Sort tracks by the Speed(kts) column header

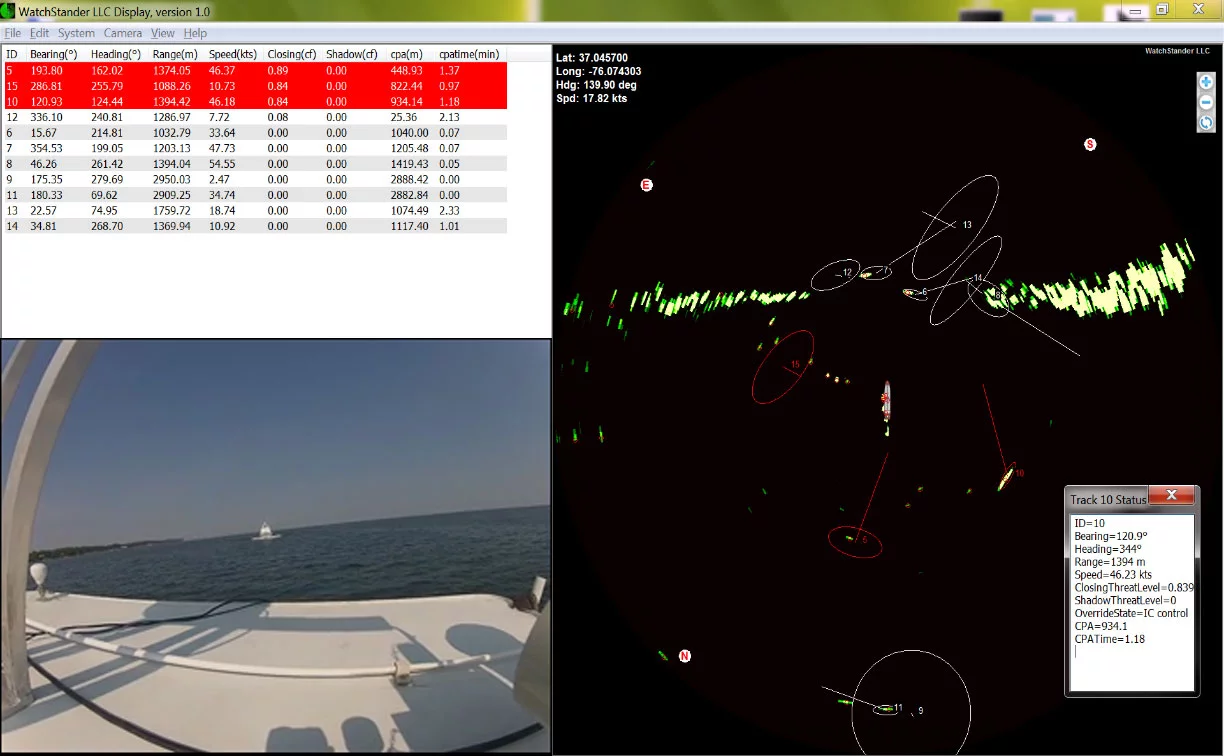click(232, 54)
